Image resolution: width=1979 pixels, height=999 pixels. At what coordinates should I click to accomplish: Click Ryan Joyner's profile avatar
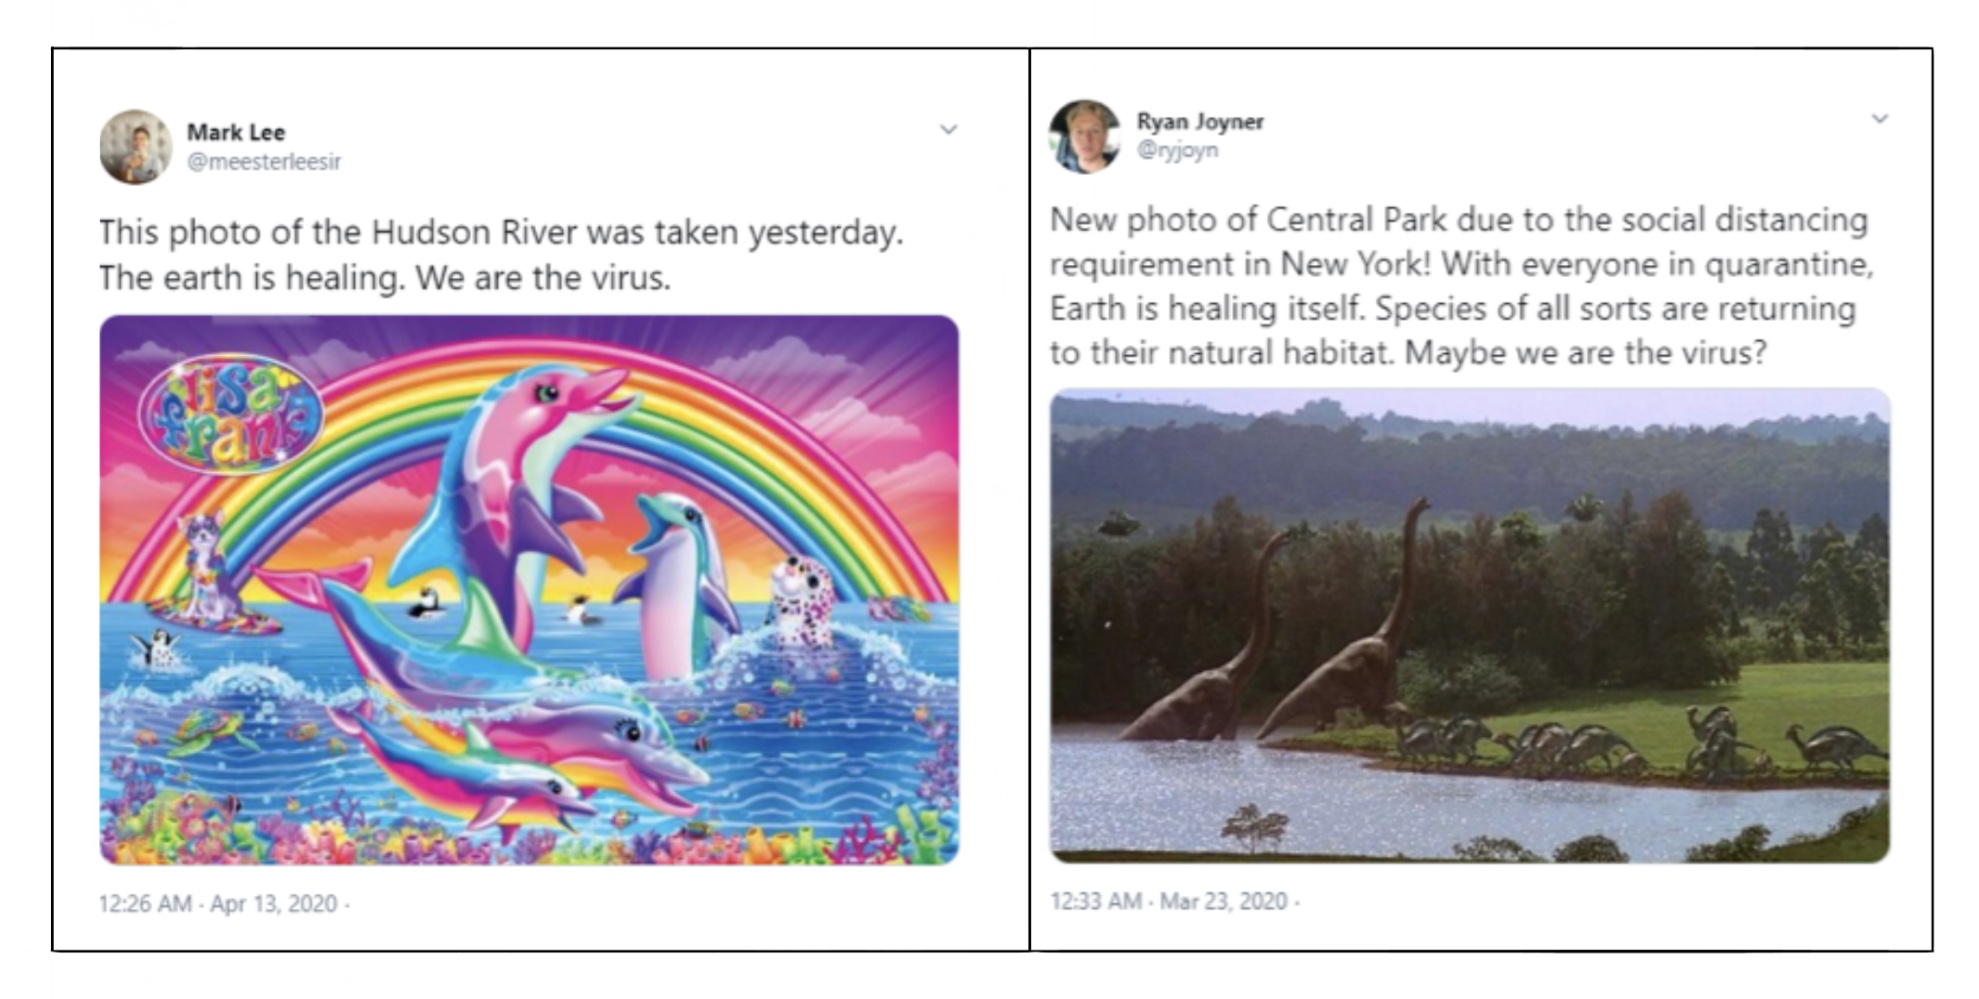pyautogui.click(x=1085, y=136)
